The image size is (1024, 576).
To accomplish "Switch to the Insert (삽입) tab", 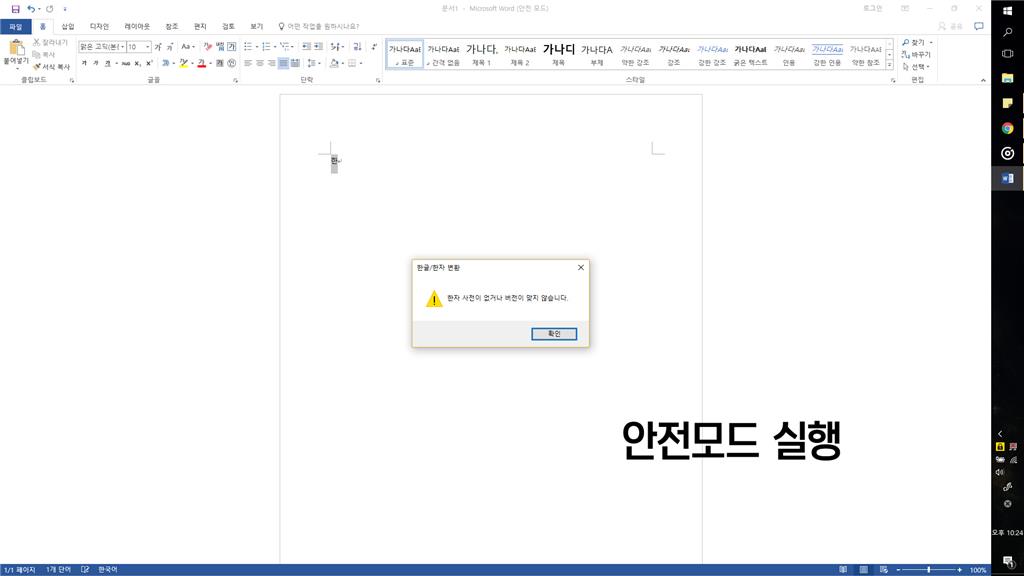I will tap(68, 27).
